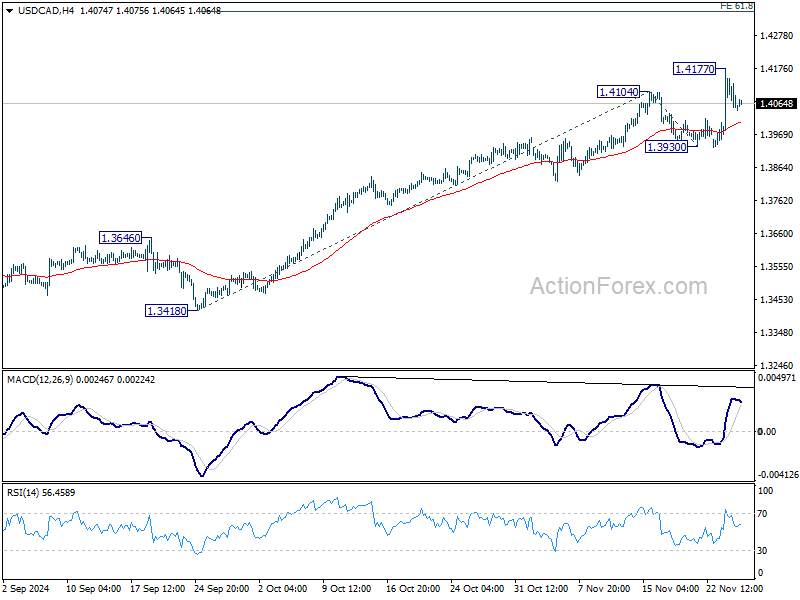Click the 1.33480 price axis value
Viewport: 800px width, 600px height.
(777, 333)
